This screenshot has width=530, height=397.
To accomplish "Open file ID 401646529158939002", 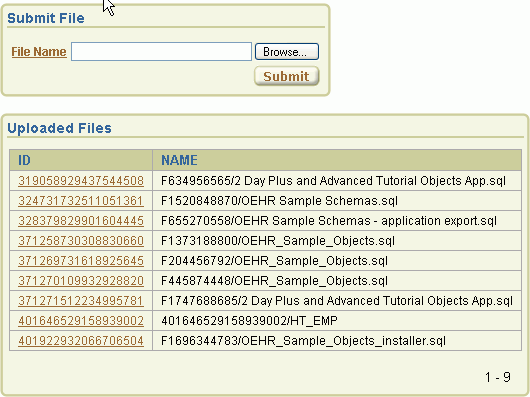I will pos(81,320).
